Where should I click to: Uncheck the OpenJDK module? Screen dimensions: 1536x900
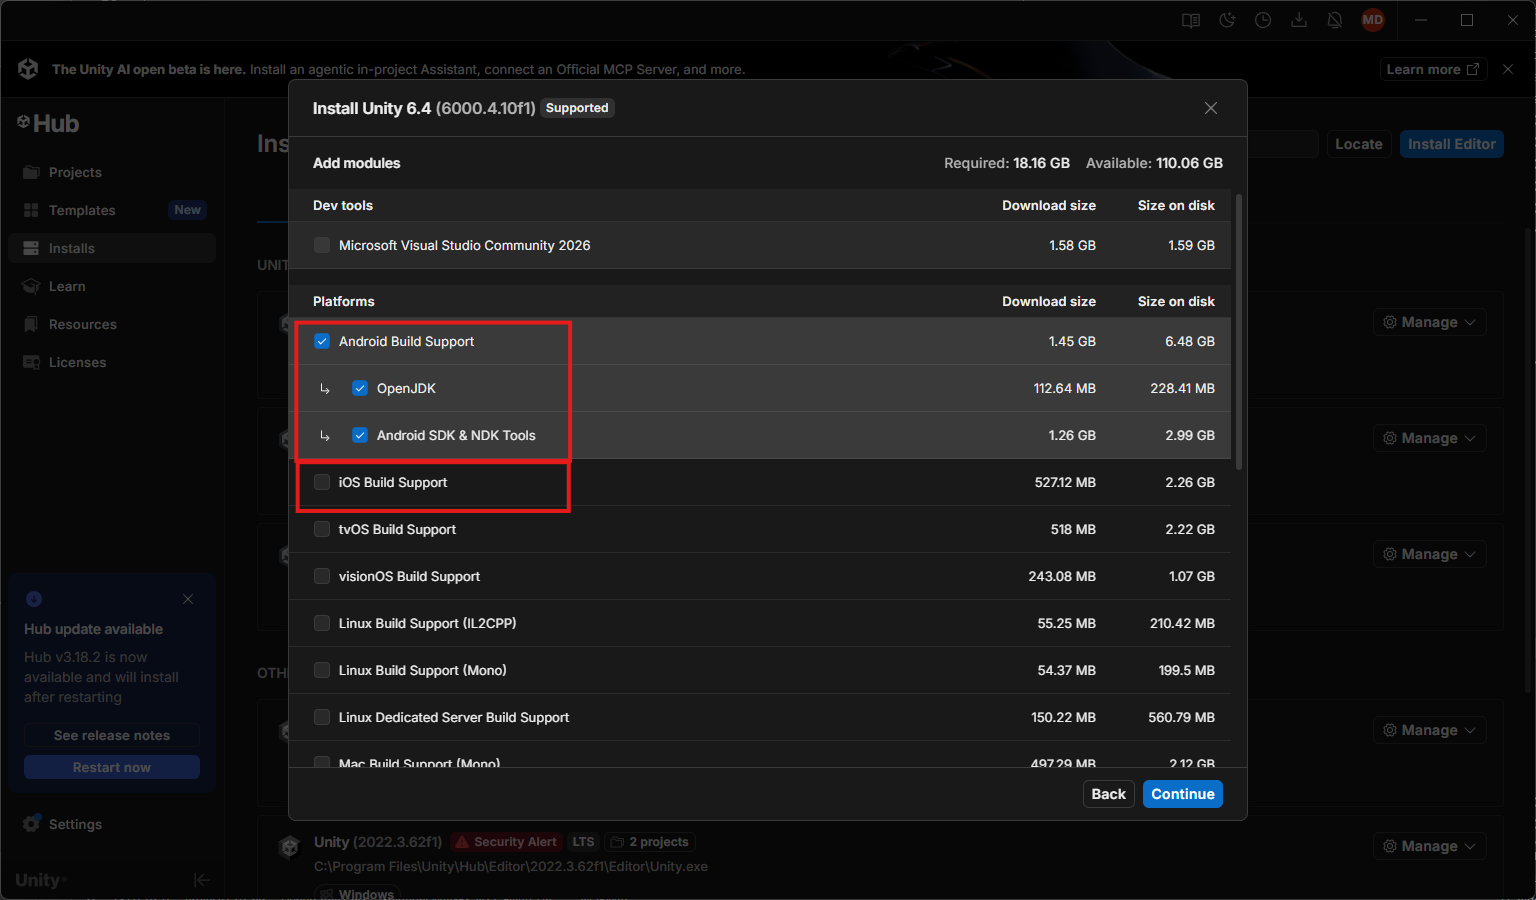[x=360, y=388]
